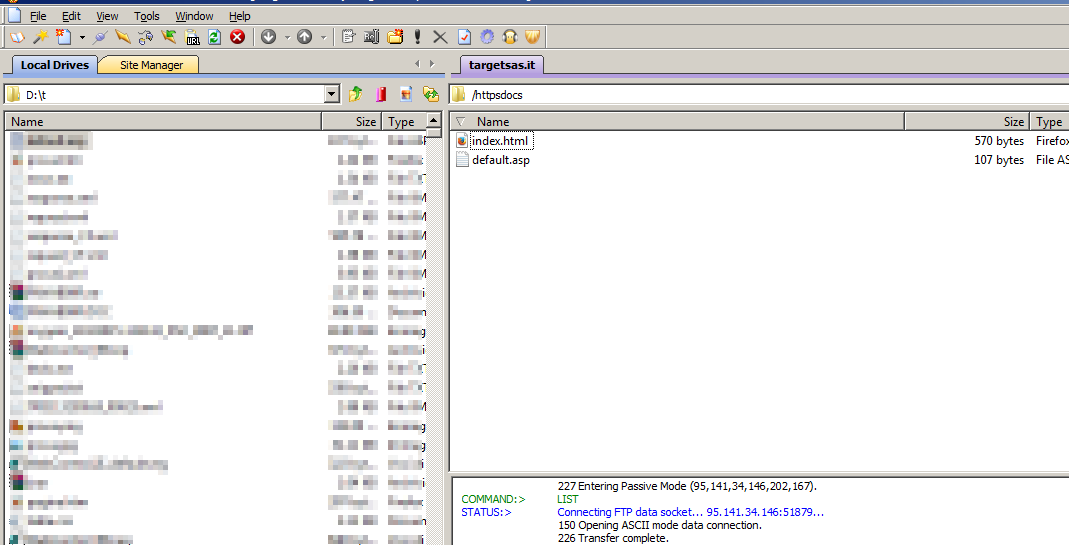Click the headphones support icon
Viewport: 1069px width, 545px height.
coord(510,37)
